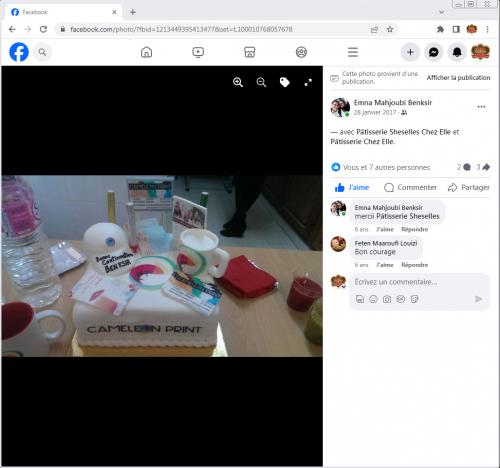Open Messenger chats
500x468 pixels.
tap(434, 52)
